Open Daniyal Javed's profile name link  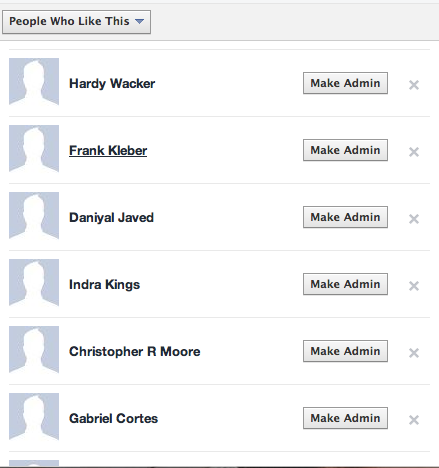tap(111, 218)
